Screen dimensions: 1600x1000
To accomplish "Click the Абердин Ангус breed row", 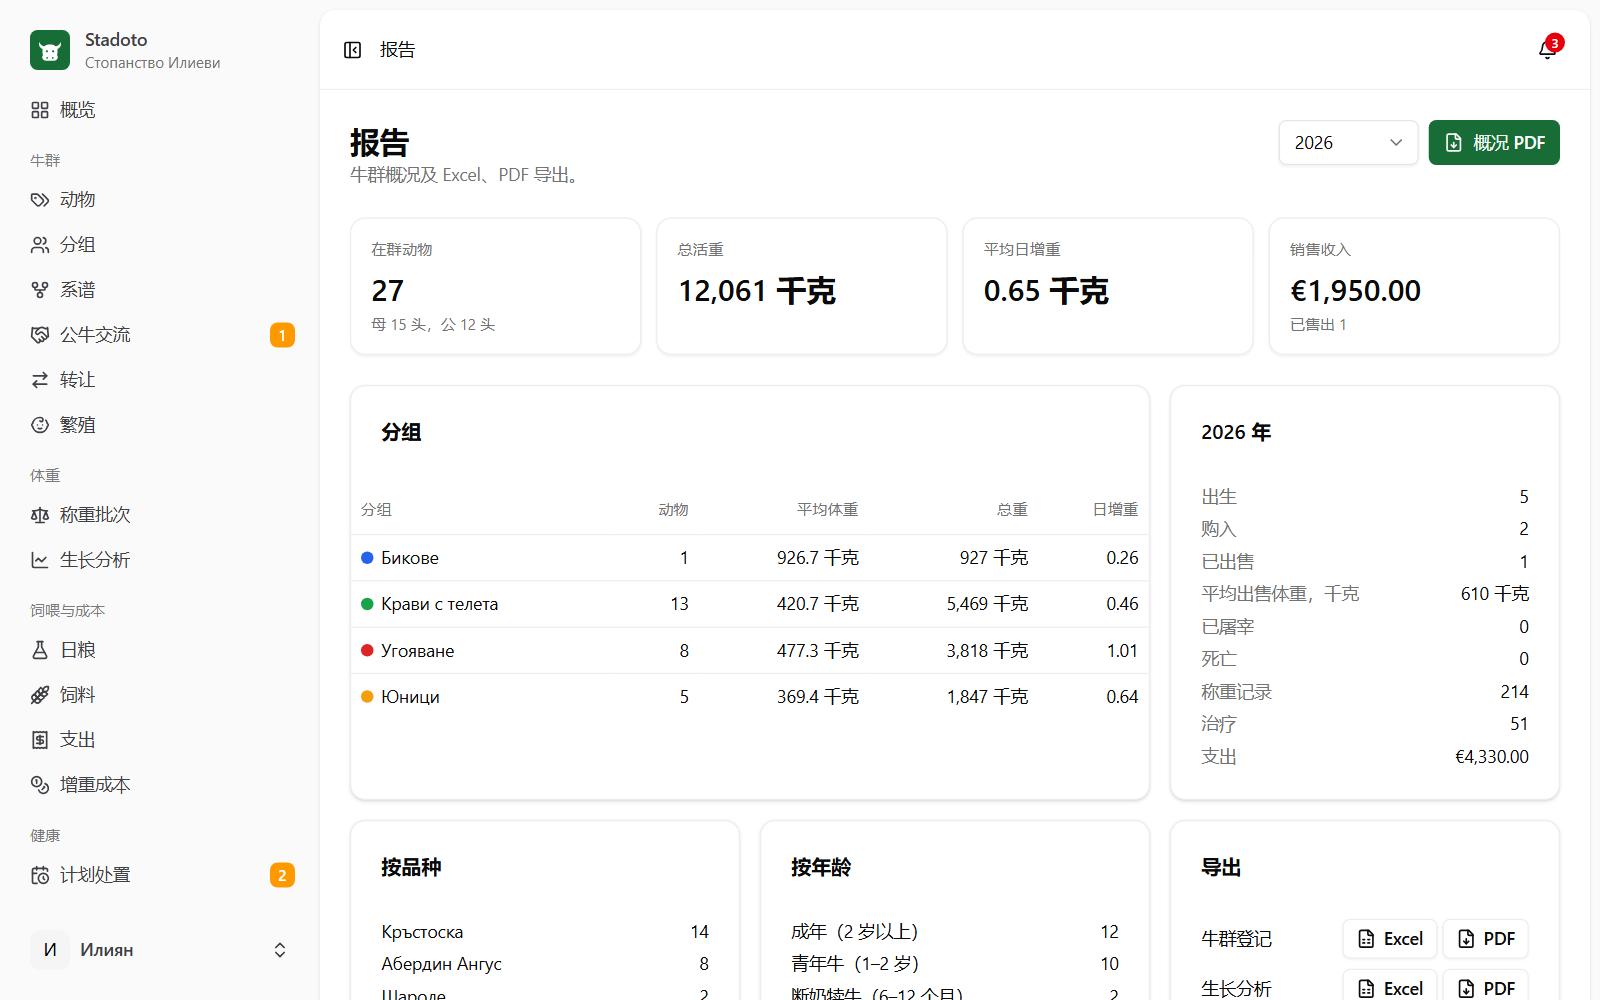I will (x=545, y=964).
